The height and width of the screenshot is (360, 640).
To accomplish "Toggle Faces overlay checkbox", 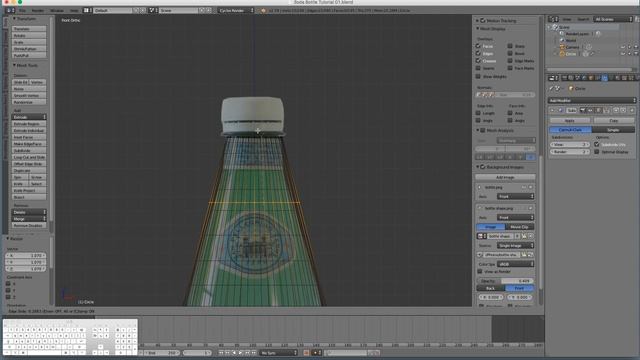I will (478, 46).
